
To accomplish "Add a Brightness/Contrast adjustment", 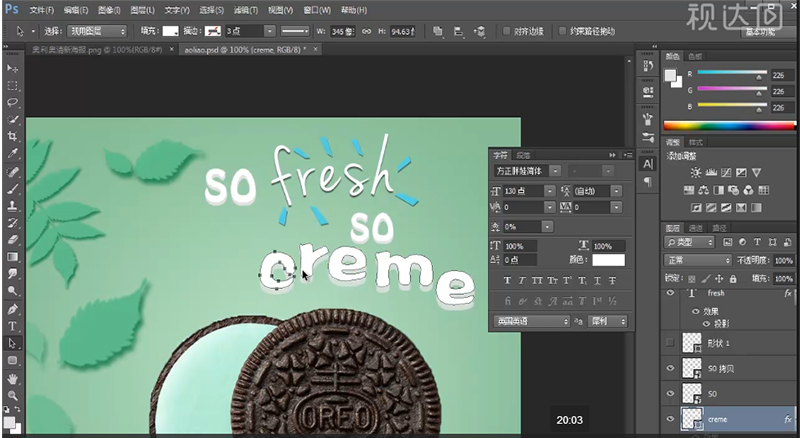I will [695, 173].
